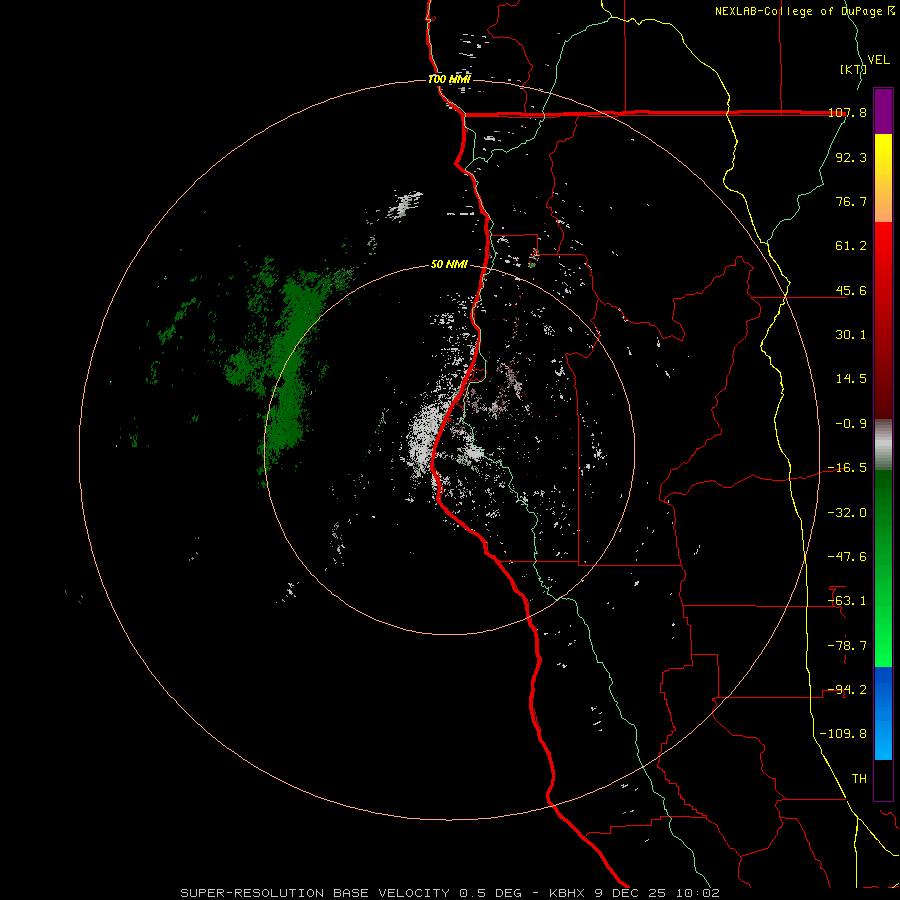Click the Super-Resolution Base Velocity caption
This screenshot has width=900, height=900.
(450, 893)
